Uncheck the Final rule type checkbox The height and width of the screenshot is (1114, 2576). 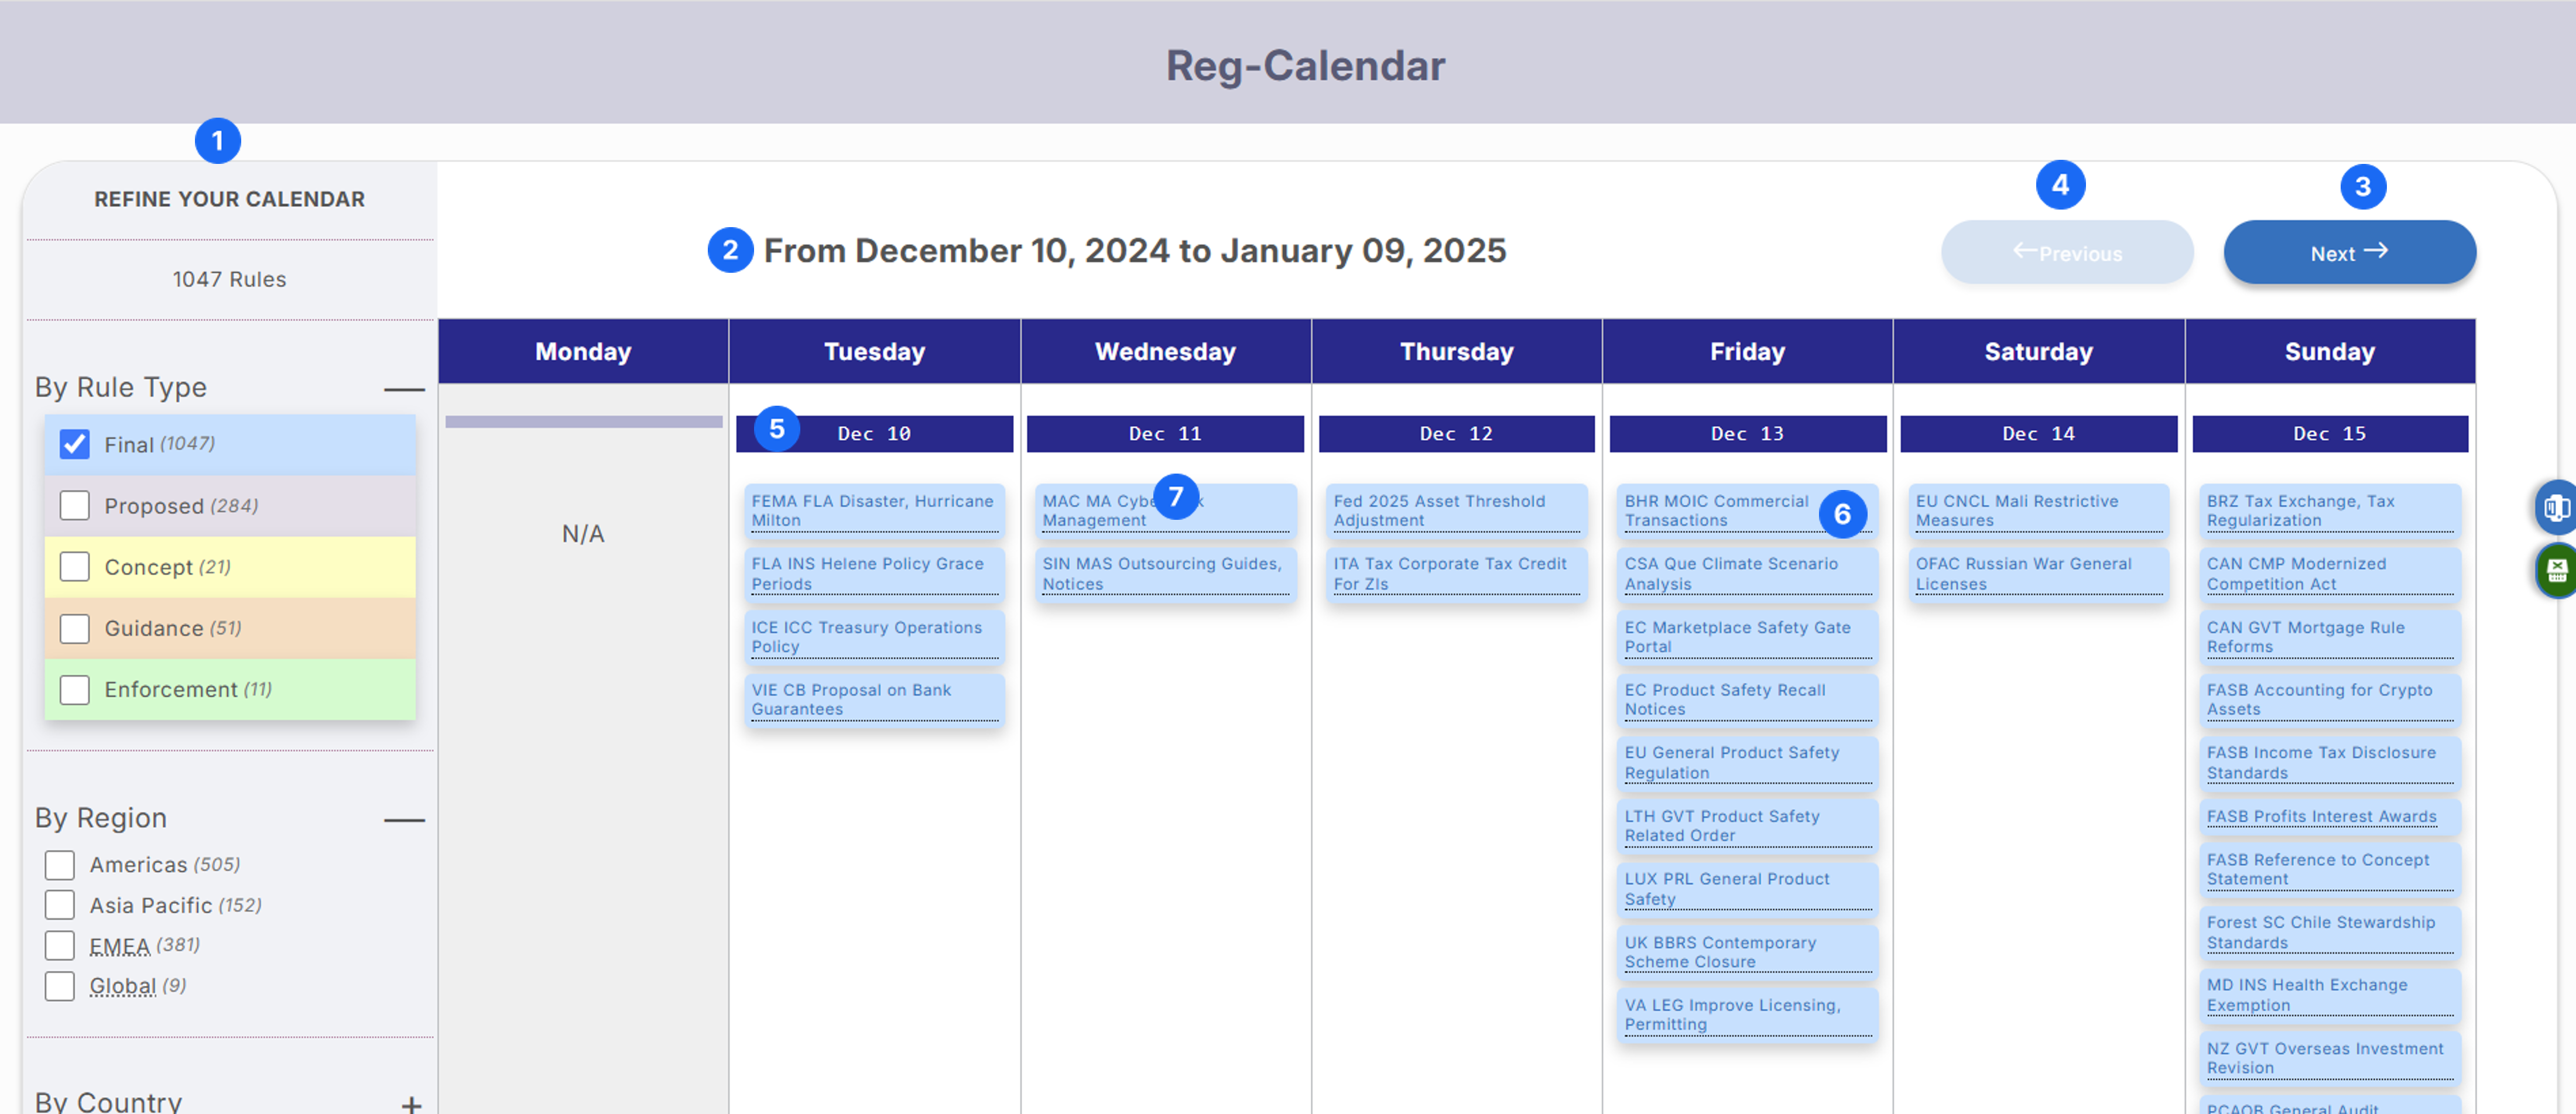tap(75, 444)
